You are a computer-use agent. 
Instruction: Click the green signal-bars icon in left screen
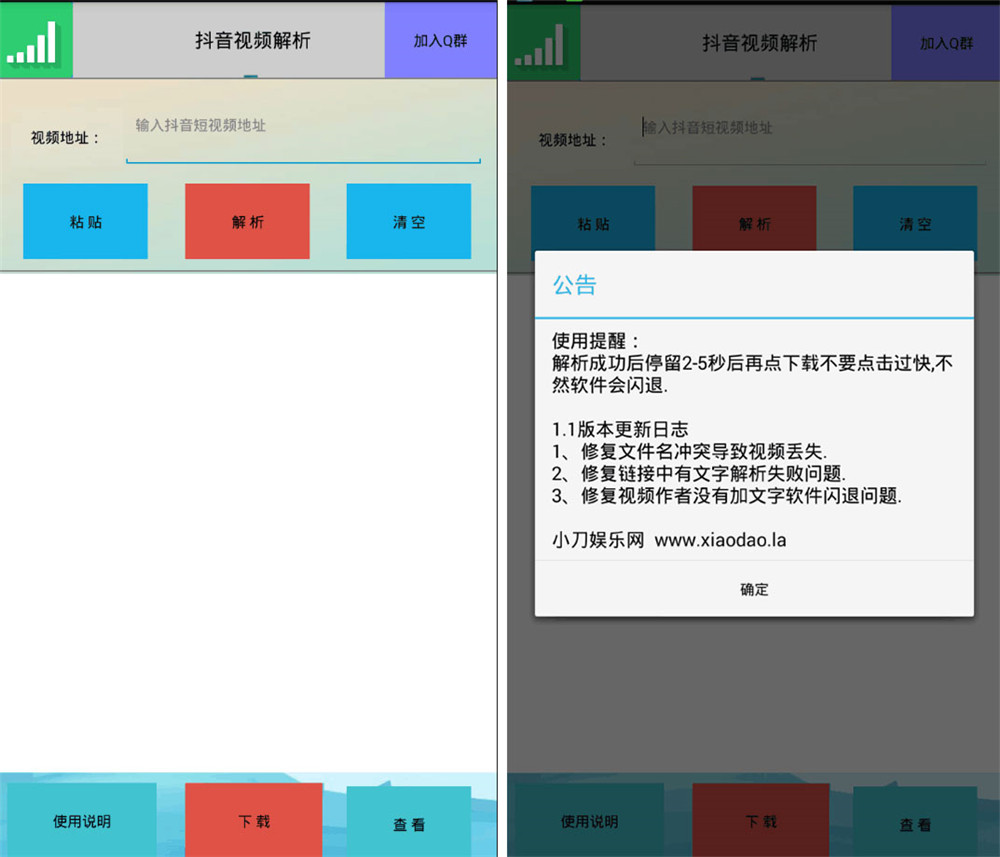(x=36, y=40)
